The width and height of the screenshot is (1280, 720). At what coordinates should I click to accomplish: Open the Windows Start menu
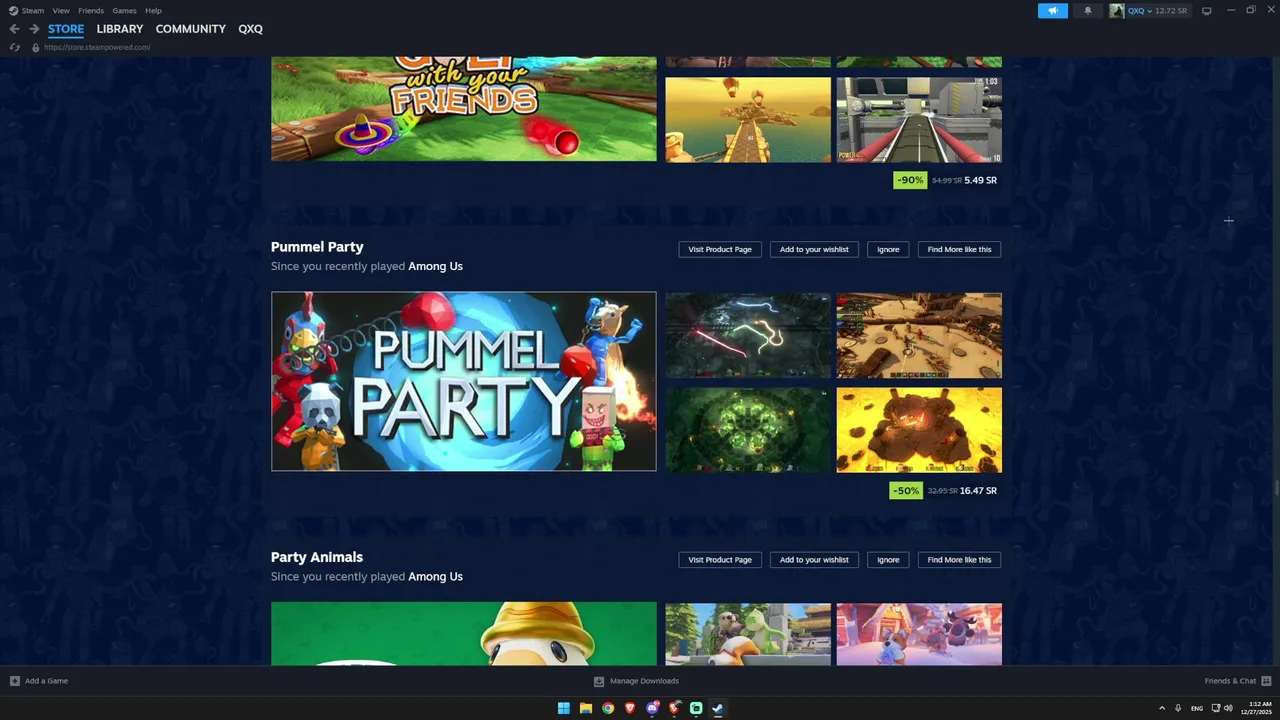pos(564,708)
